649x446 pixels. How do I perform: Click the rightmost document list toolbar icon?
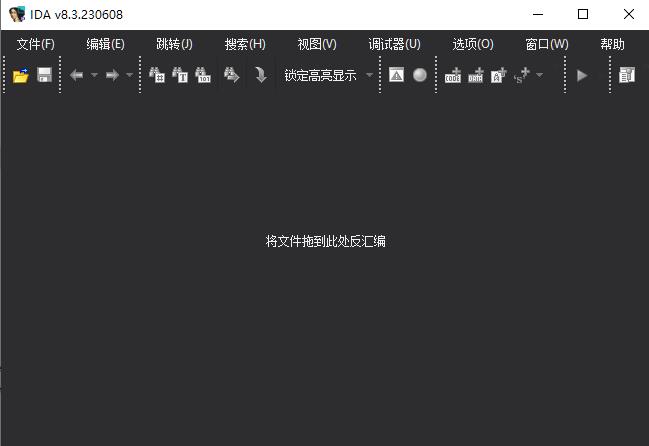click(627, 75)
